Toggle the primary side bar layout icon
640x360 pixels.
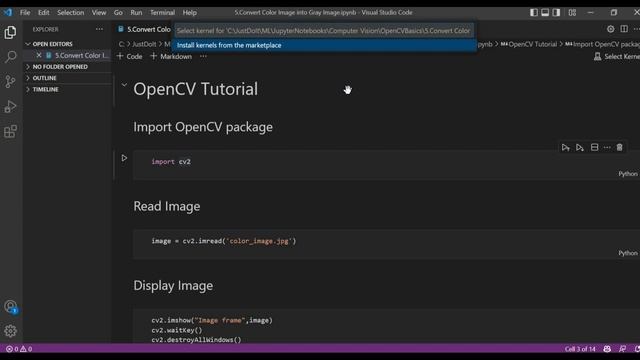(x=534, y=13)
